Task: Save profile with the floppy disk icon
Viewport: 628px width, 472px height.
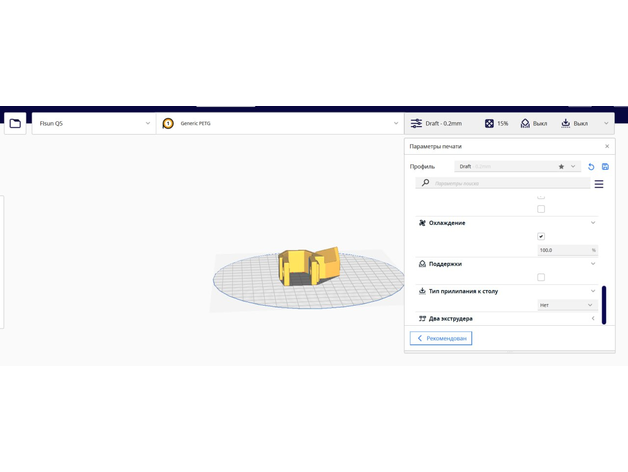Action: (x=605, y=166)
